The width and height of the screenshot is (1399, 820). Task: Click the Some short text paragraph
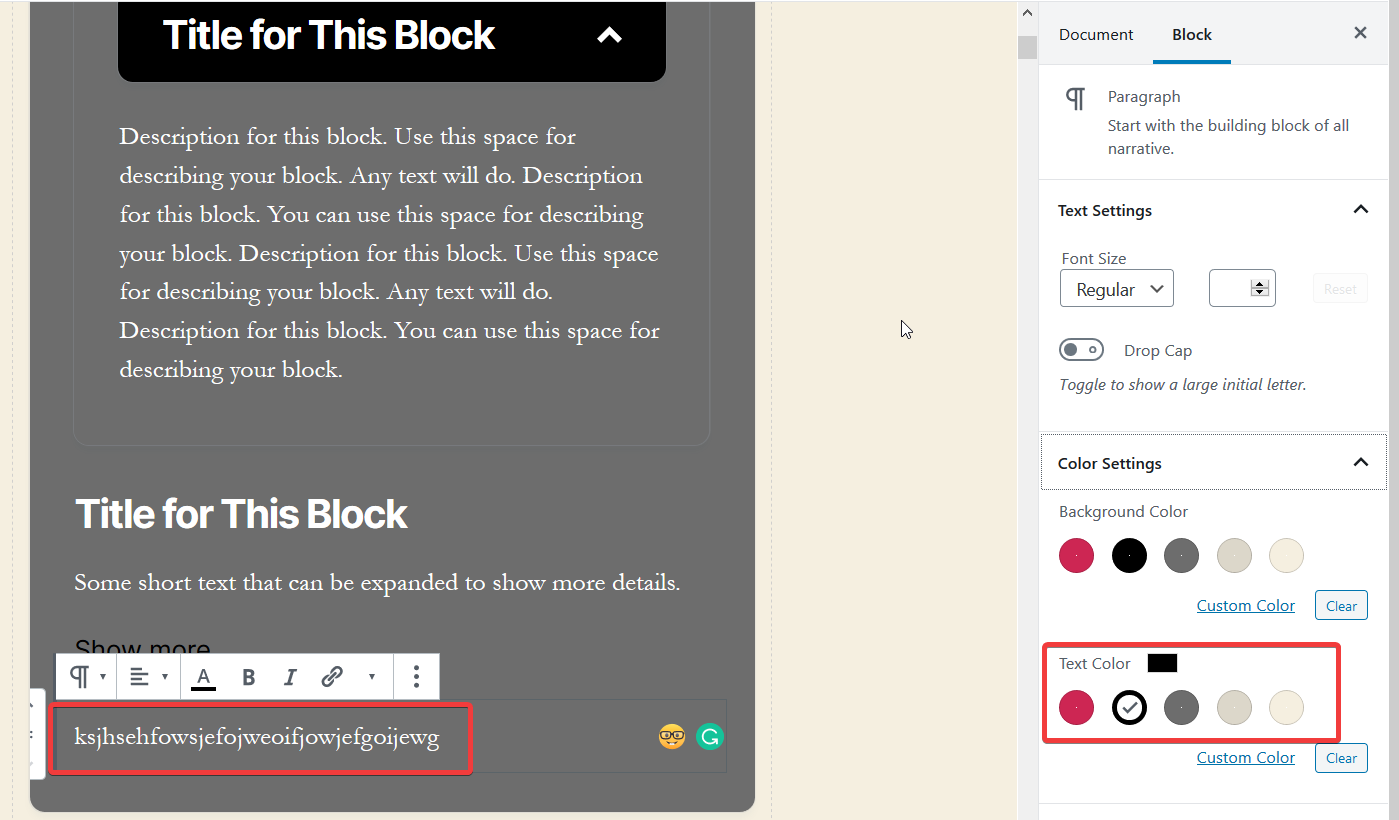(x=377, y=582)
